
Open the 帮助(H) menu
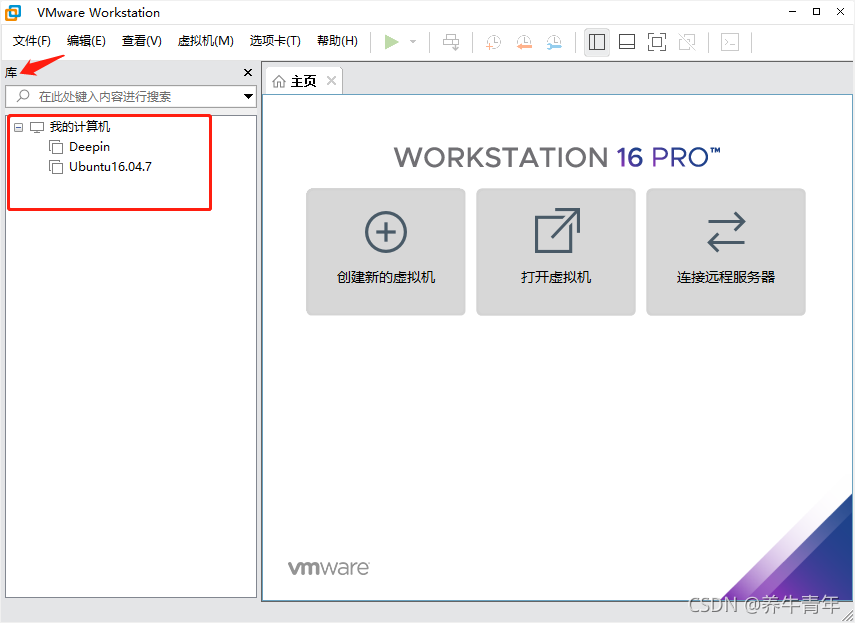coord(337,41)
